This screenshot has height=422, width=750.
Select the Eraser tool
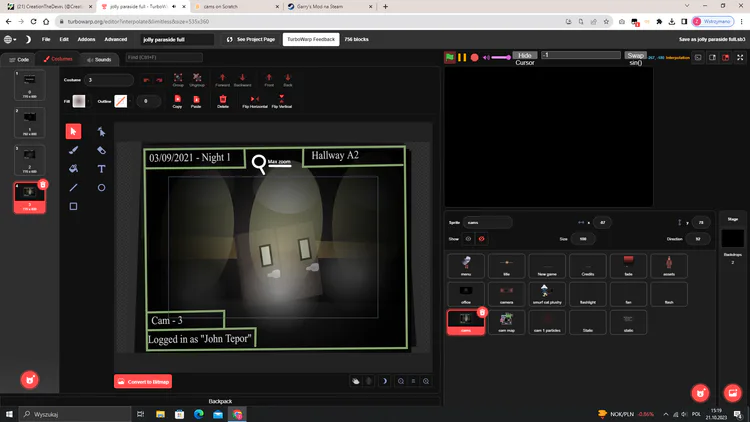(101, 150)
